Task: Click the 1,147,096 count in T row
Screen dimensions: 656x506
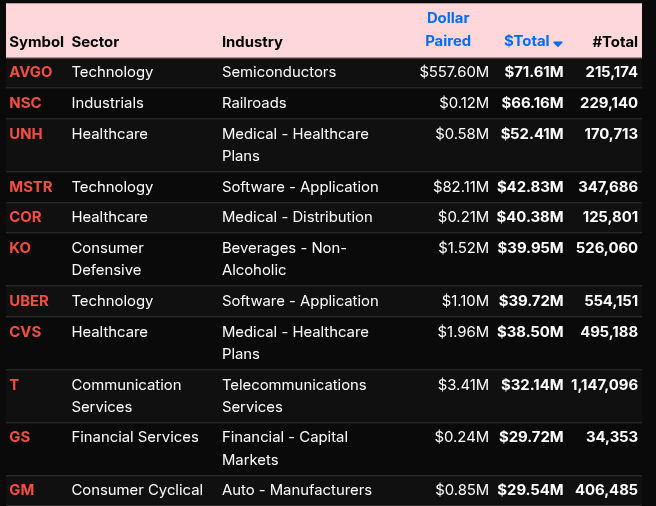Action: click(x=604, y=385)
